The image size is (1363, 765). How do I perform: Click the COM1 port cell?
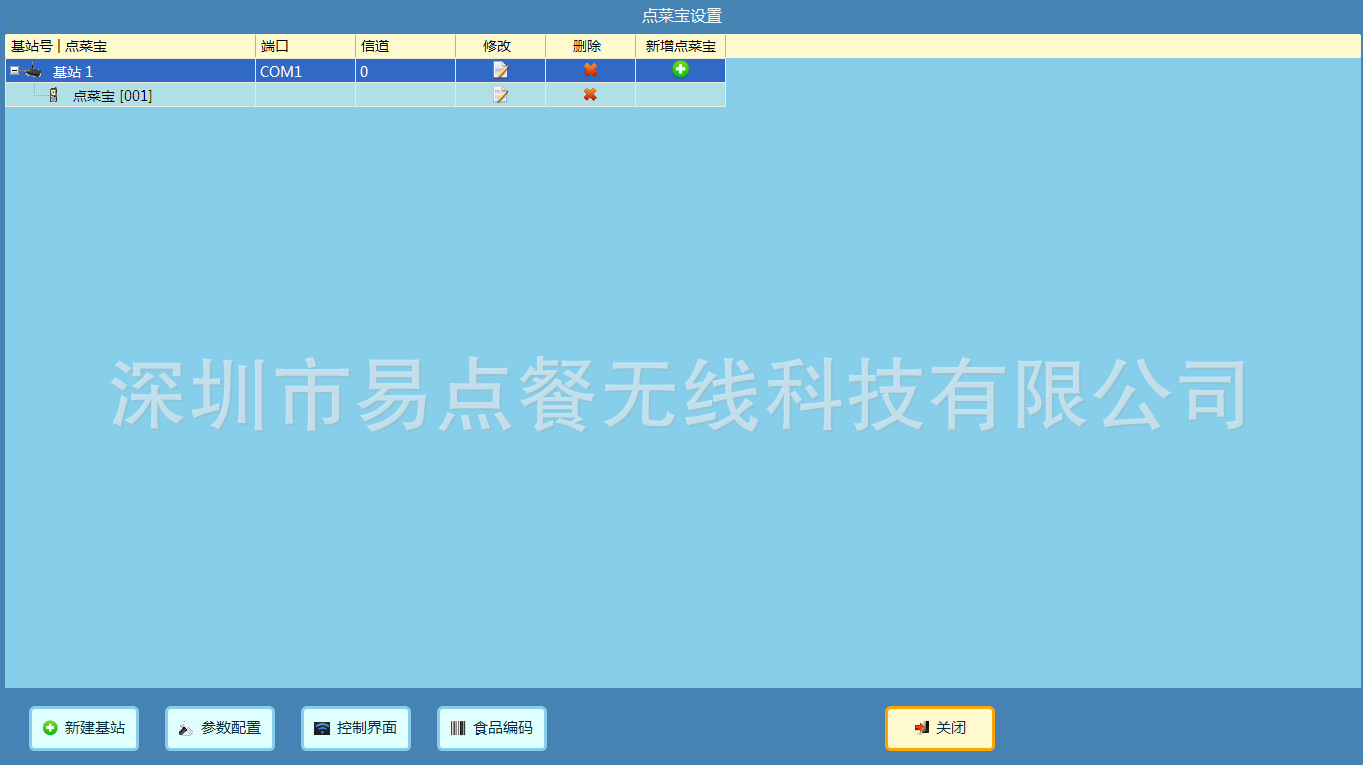tap(305, 71)
